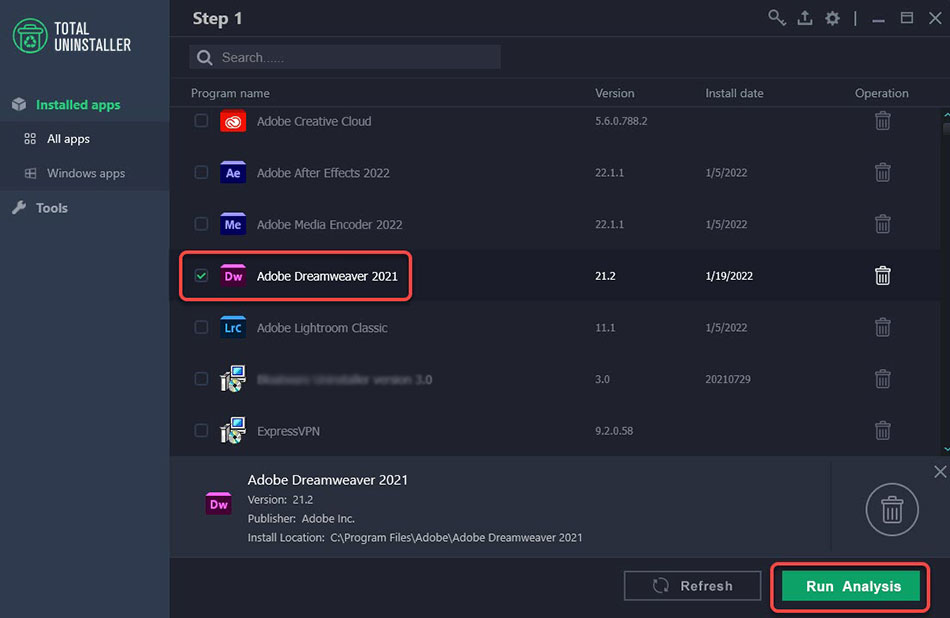
Task: Click trash icon for Adobe After Effects 2022
Action: coord(883,173)
